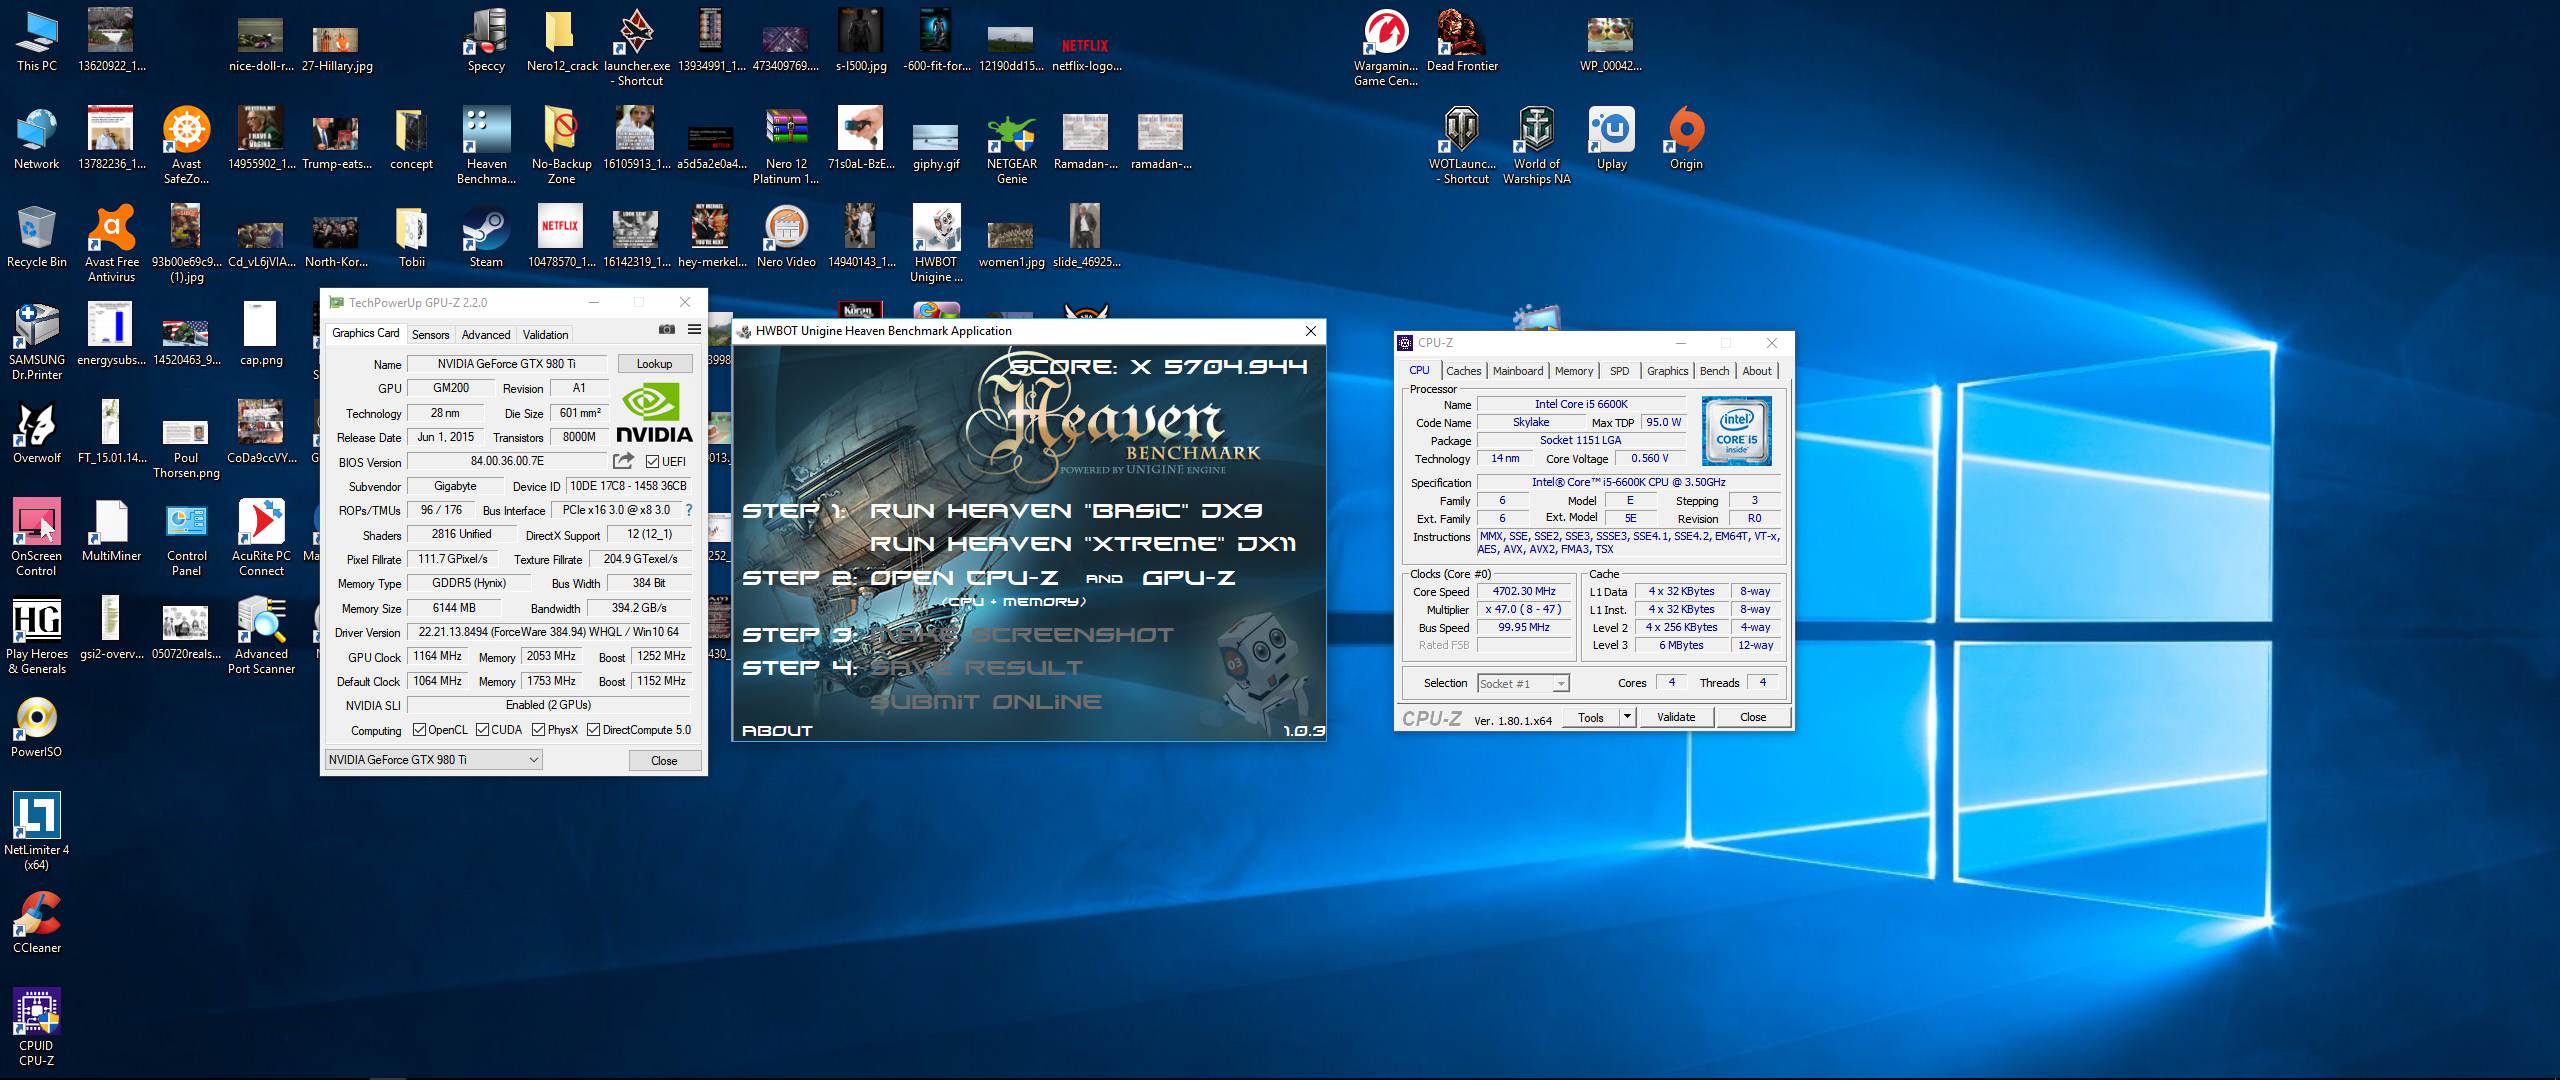Open the NETGEAR Genie icon
2560x1080 pixels.
(1012, 146)
